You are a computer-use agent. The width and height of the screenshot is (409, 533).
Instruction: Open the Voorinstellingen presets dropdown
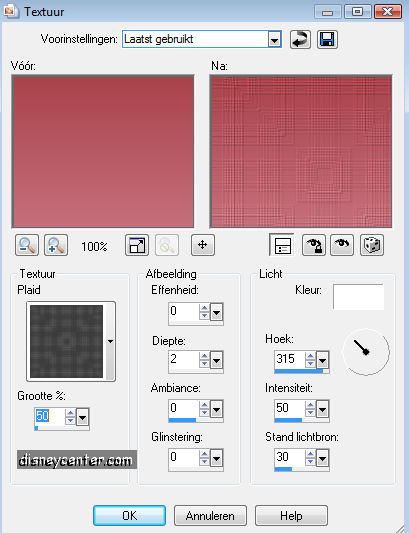click(x=274, y=39)
